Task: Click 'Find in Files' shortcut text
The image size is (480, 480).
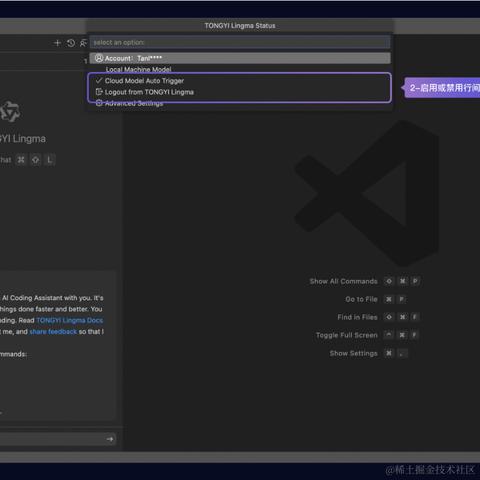Action: (357, 317)
